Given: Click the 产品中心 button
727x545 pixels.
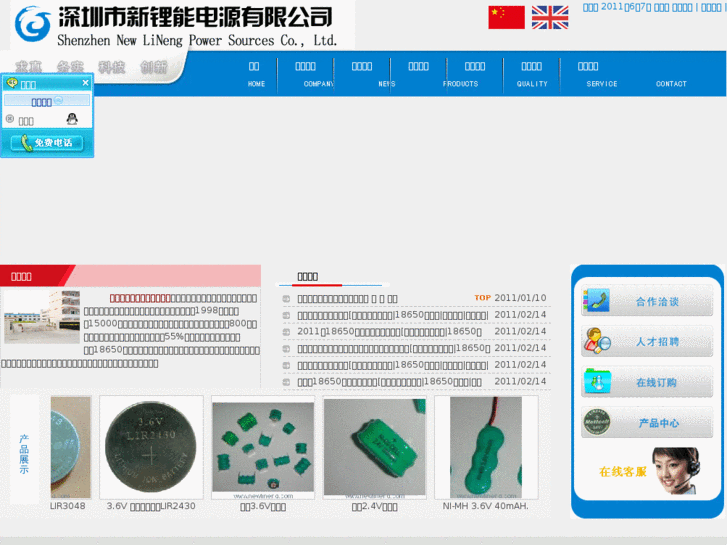Looking at the screenshot, I should pyautogui.click(x=647, y=423).
